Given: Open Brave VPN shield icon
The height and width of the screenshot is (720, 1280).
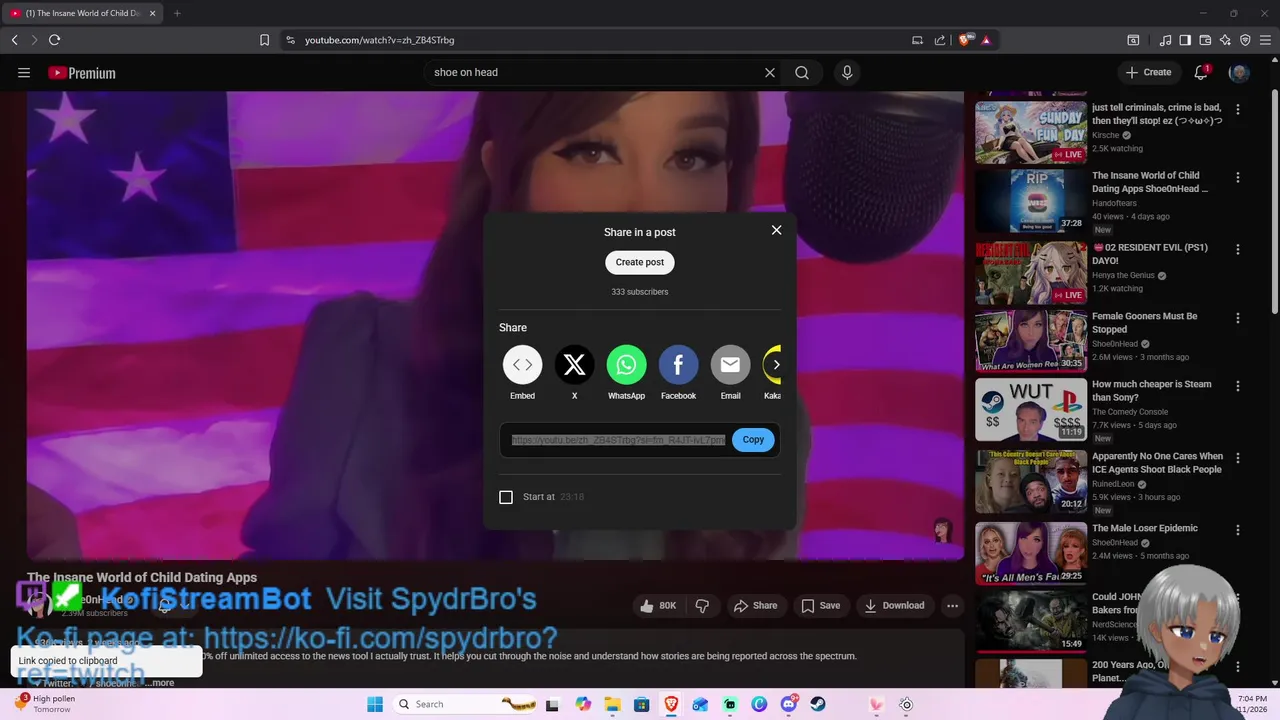Looking at the screenshot, I should click(1245, 40).
